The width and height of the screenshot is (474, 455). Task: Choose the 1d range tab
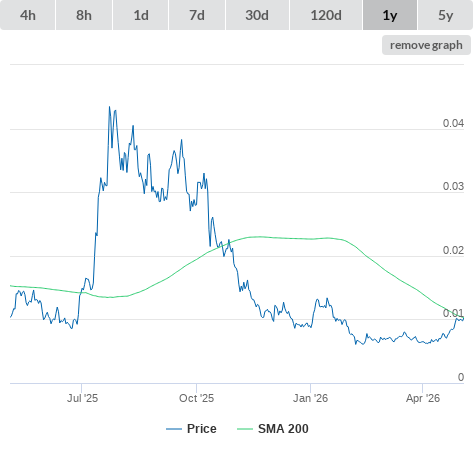click(141, 15)
